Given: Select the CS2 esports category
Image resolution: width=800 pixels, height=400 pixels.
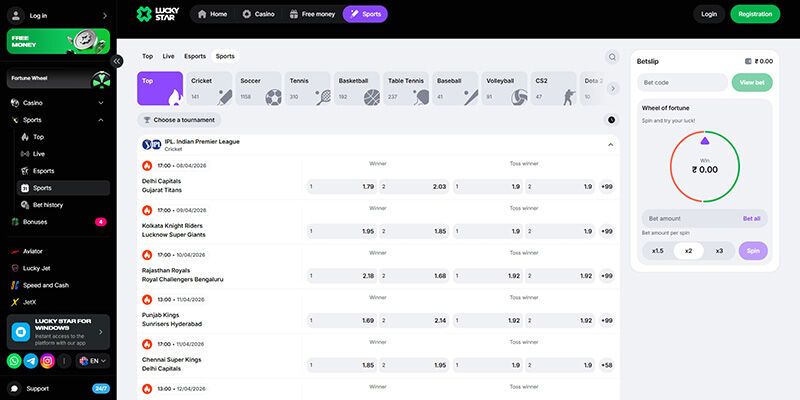Looking at the screenshot, I should pyautogui.click(x=553, y=88).
